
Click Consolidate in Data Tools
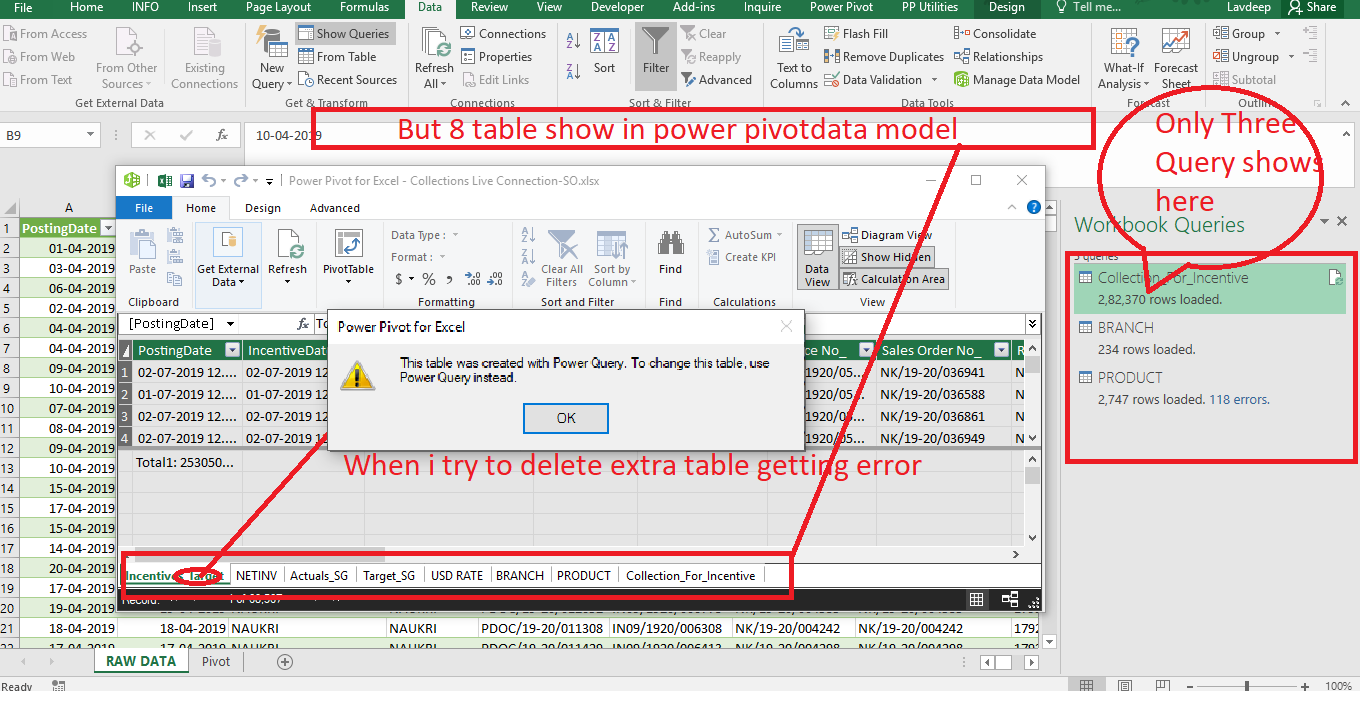coord(995,33)
